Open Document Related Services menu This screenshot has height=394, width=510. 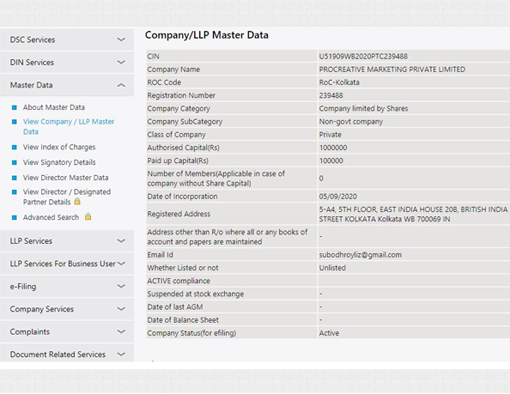tap(67, 353)
